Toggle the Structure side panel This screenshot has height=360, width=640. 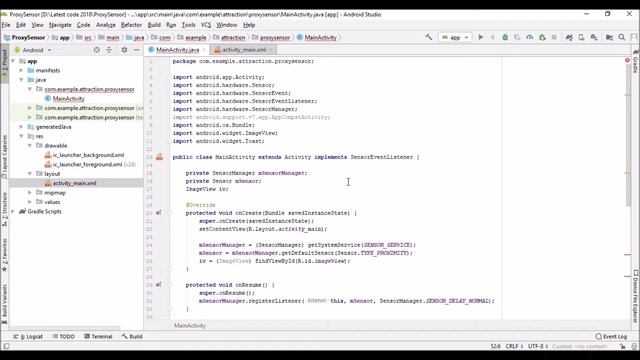pos(4,209)
